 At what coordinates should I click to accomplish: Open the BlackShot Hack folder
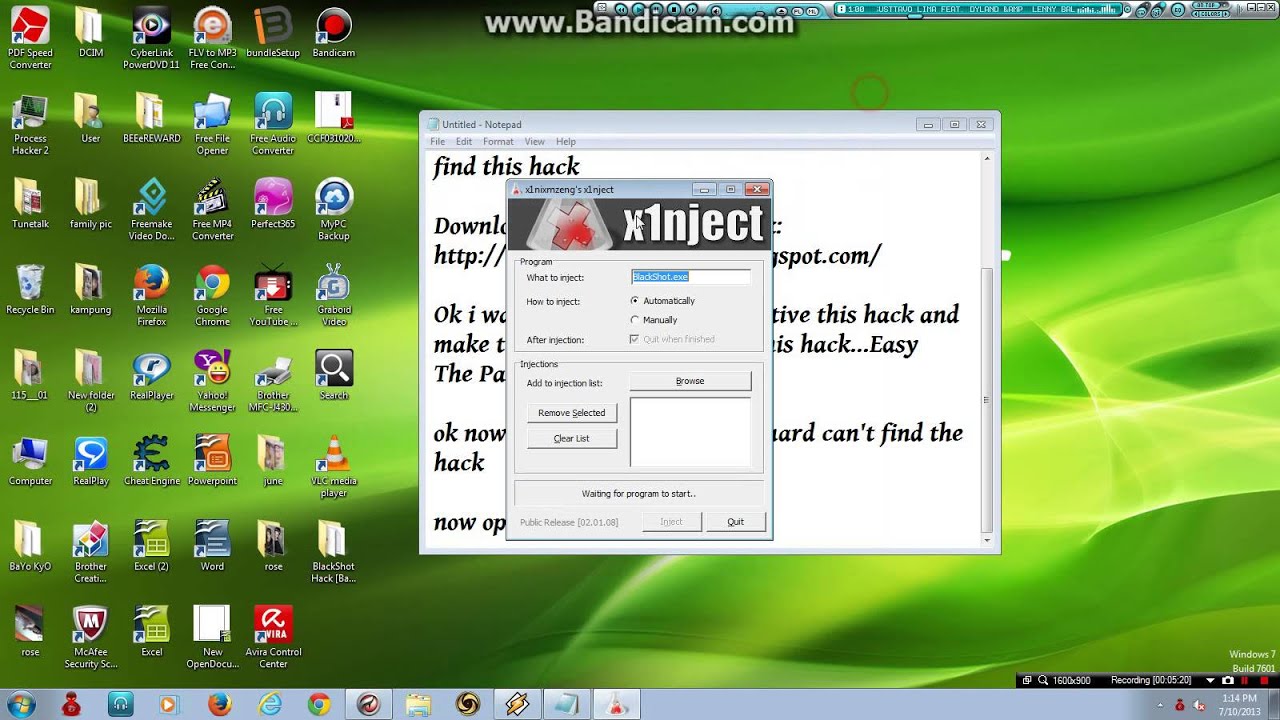click(x=334, y=551)
